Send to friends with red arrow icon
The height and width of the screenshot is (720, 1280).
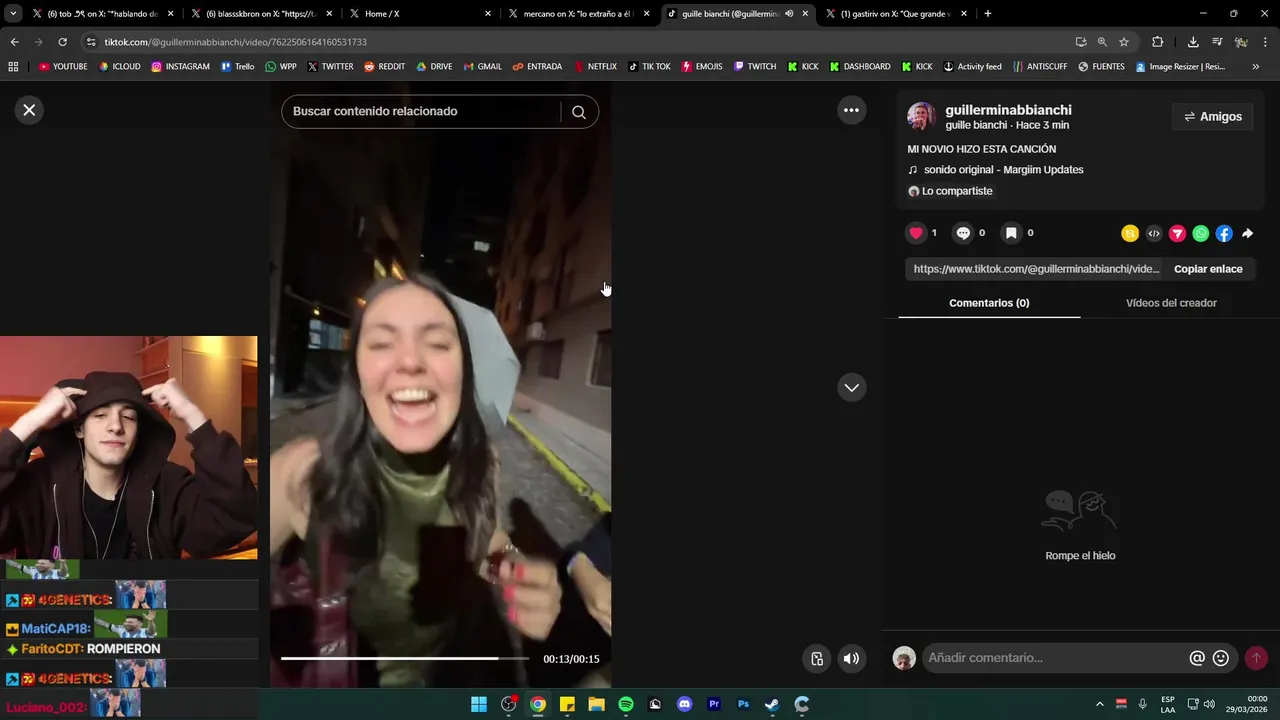pyautogui.click(x=1177, y=234)
